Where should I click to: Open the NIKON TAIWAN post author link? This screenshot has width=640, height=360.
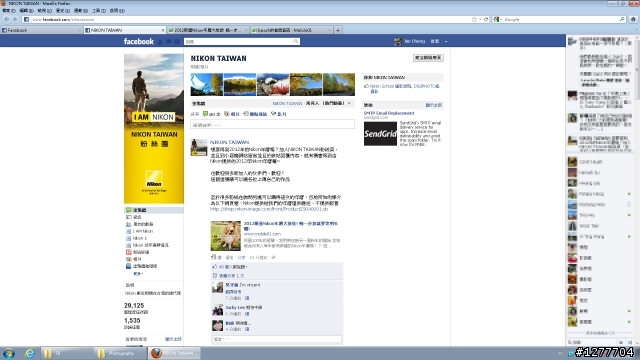229,142
